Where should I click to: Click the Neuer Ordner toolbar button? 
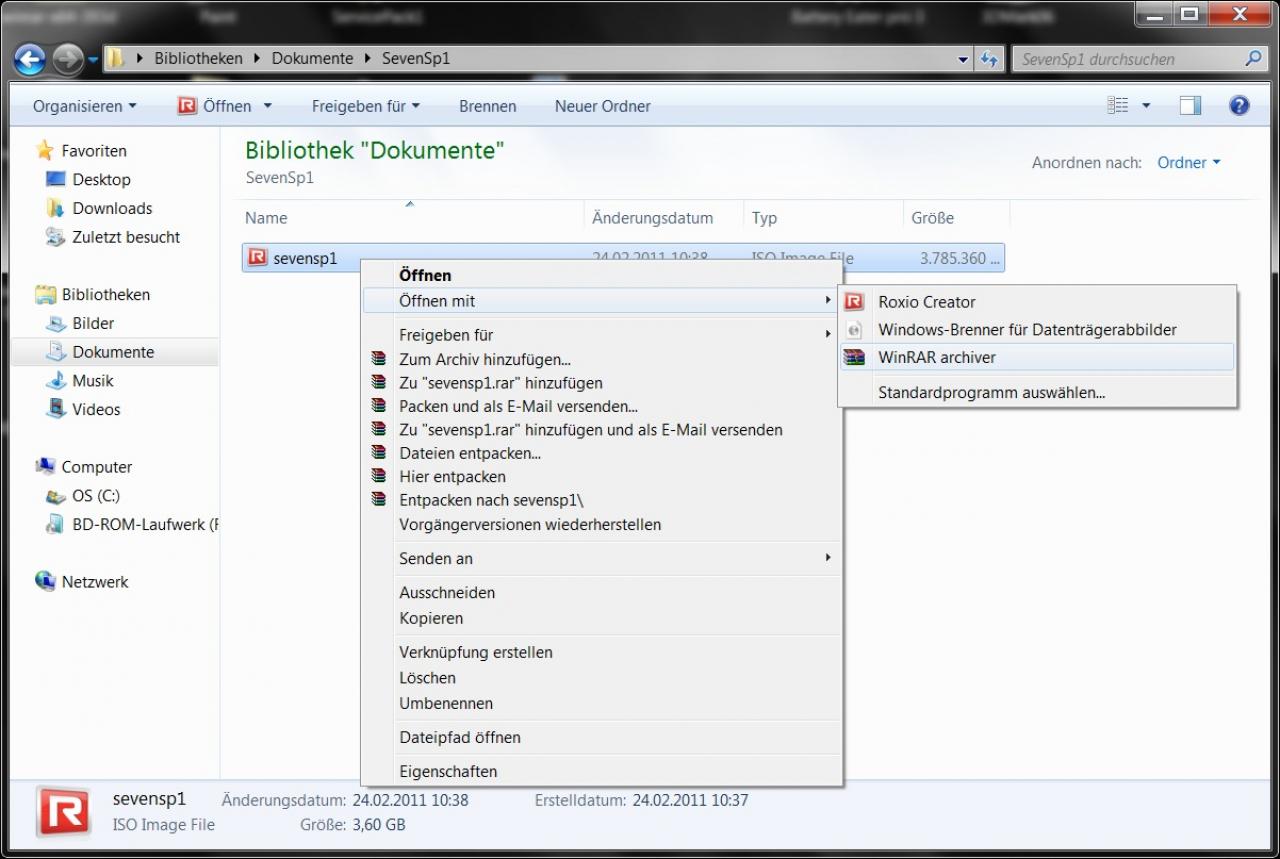603,106
